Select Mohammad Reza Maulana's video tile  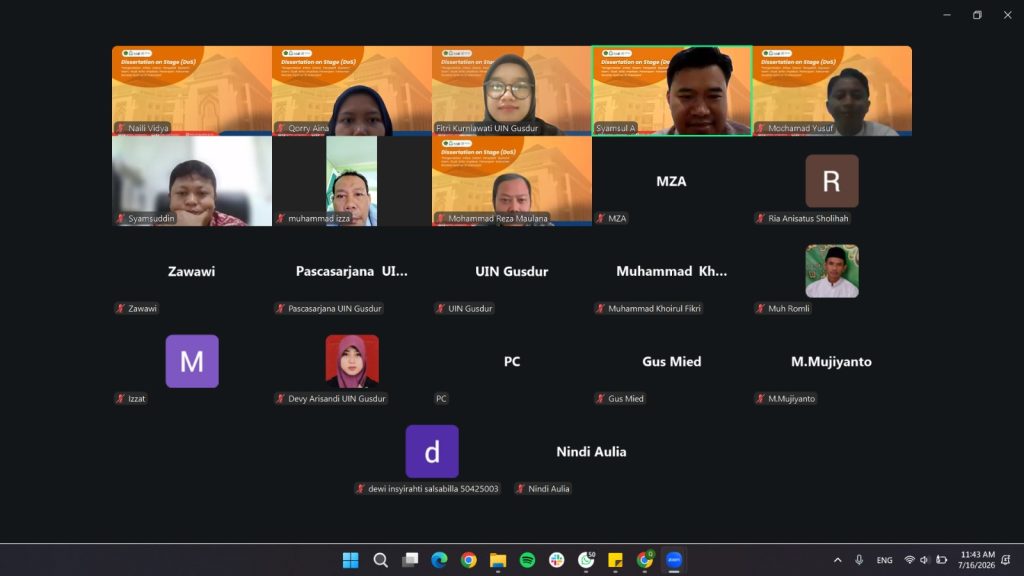click(x=512, y=181)
